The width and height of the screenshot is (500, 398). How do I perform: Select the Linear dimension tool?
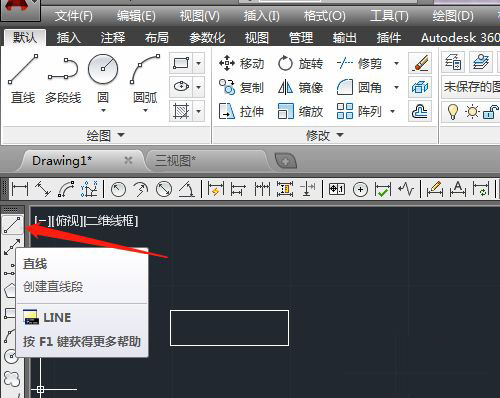pos(20,189)
